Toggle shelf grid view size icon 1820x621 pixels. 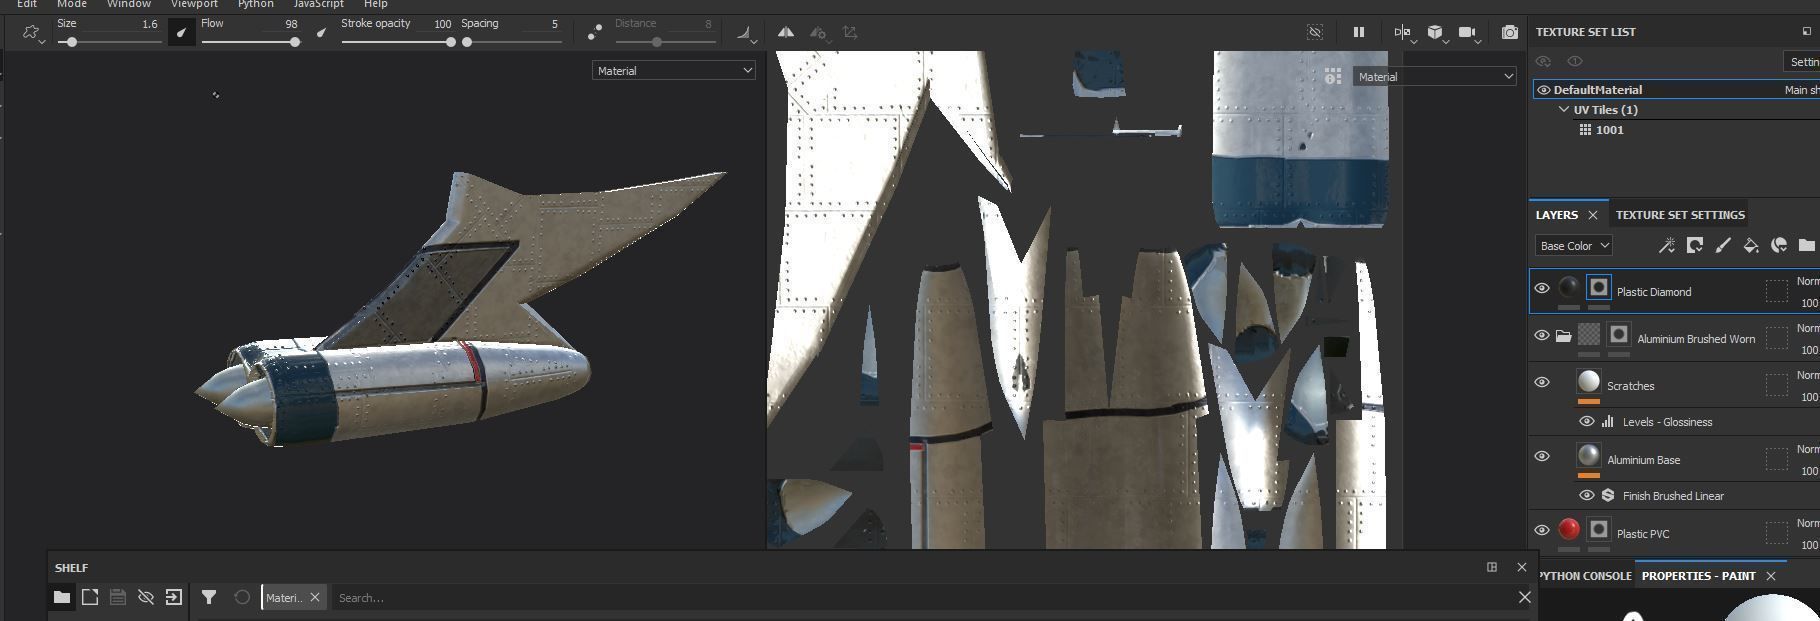[x=1492, y=567]
